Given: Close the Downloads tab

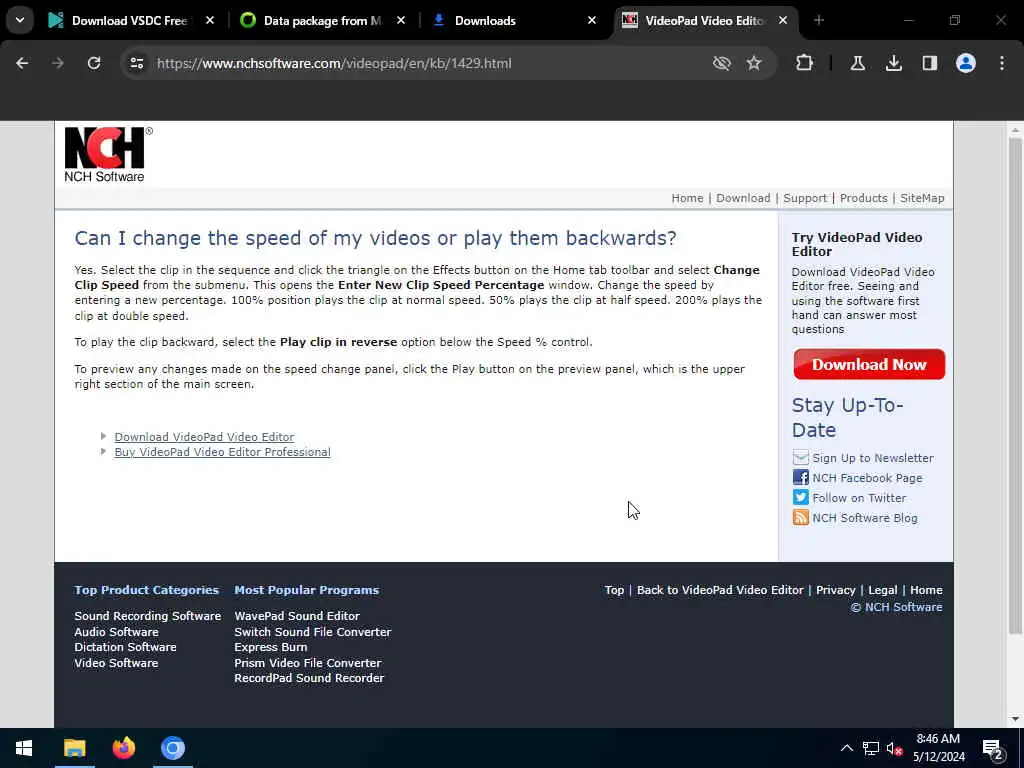Looking at the screenshot, I should point(592,20).
